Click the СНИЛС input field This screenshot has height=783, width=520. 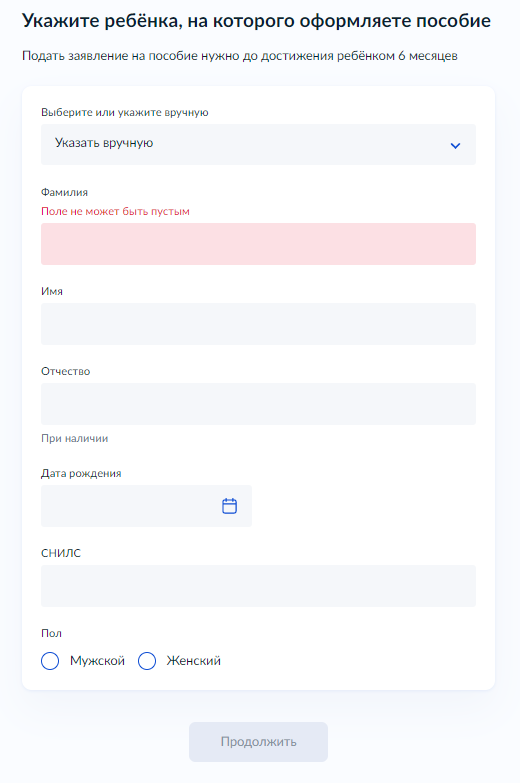point(258,586)
